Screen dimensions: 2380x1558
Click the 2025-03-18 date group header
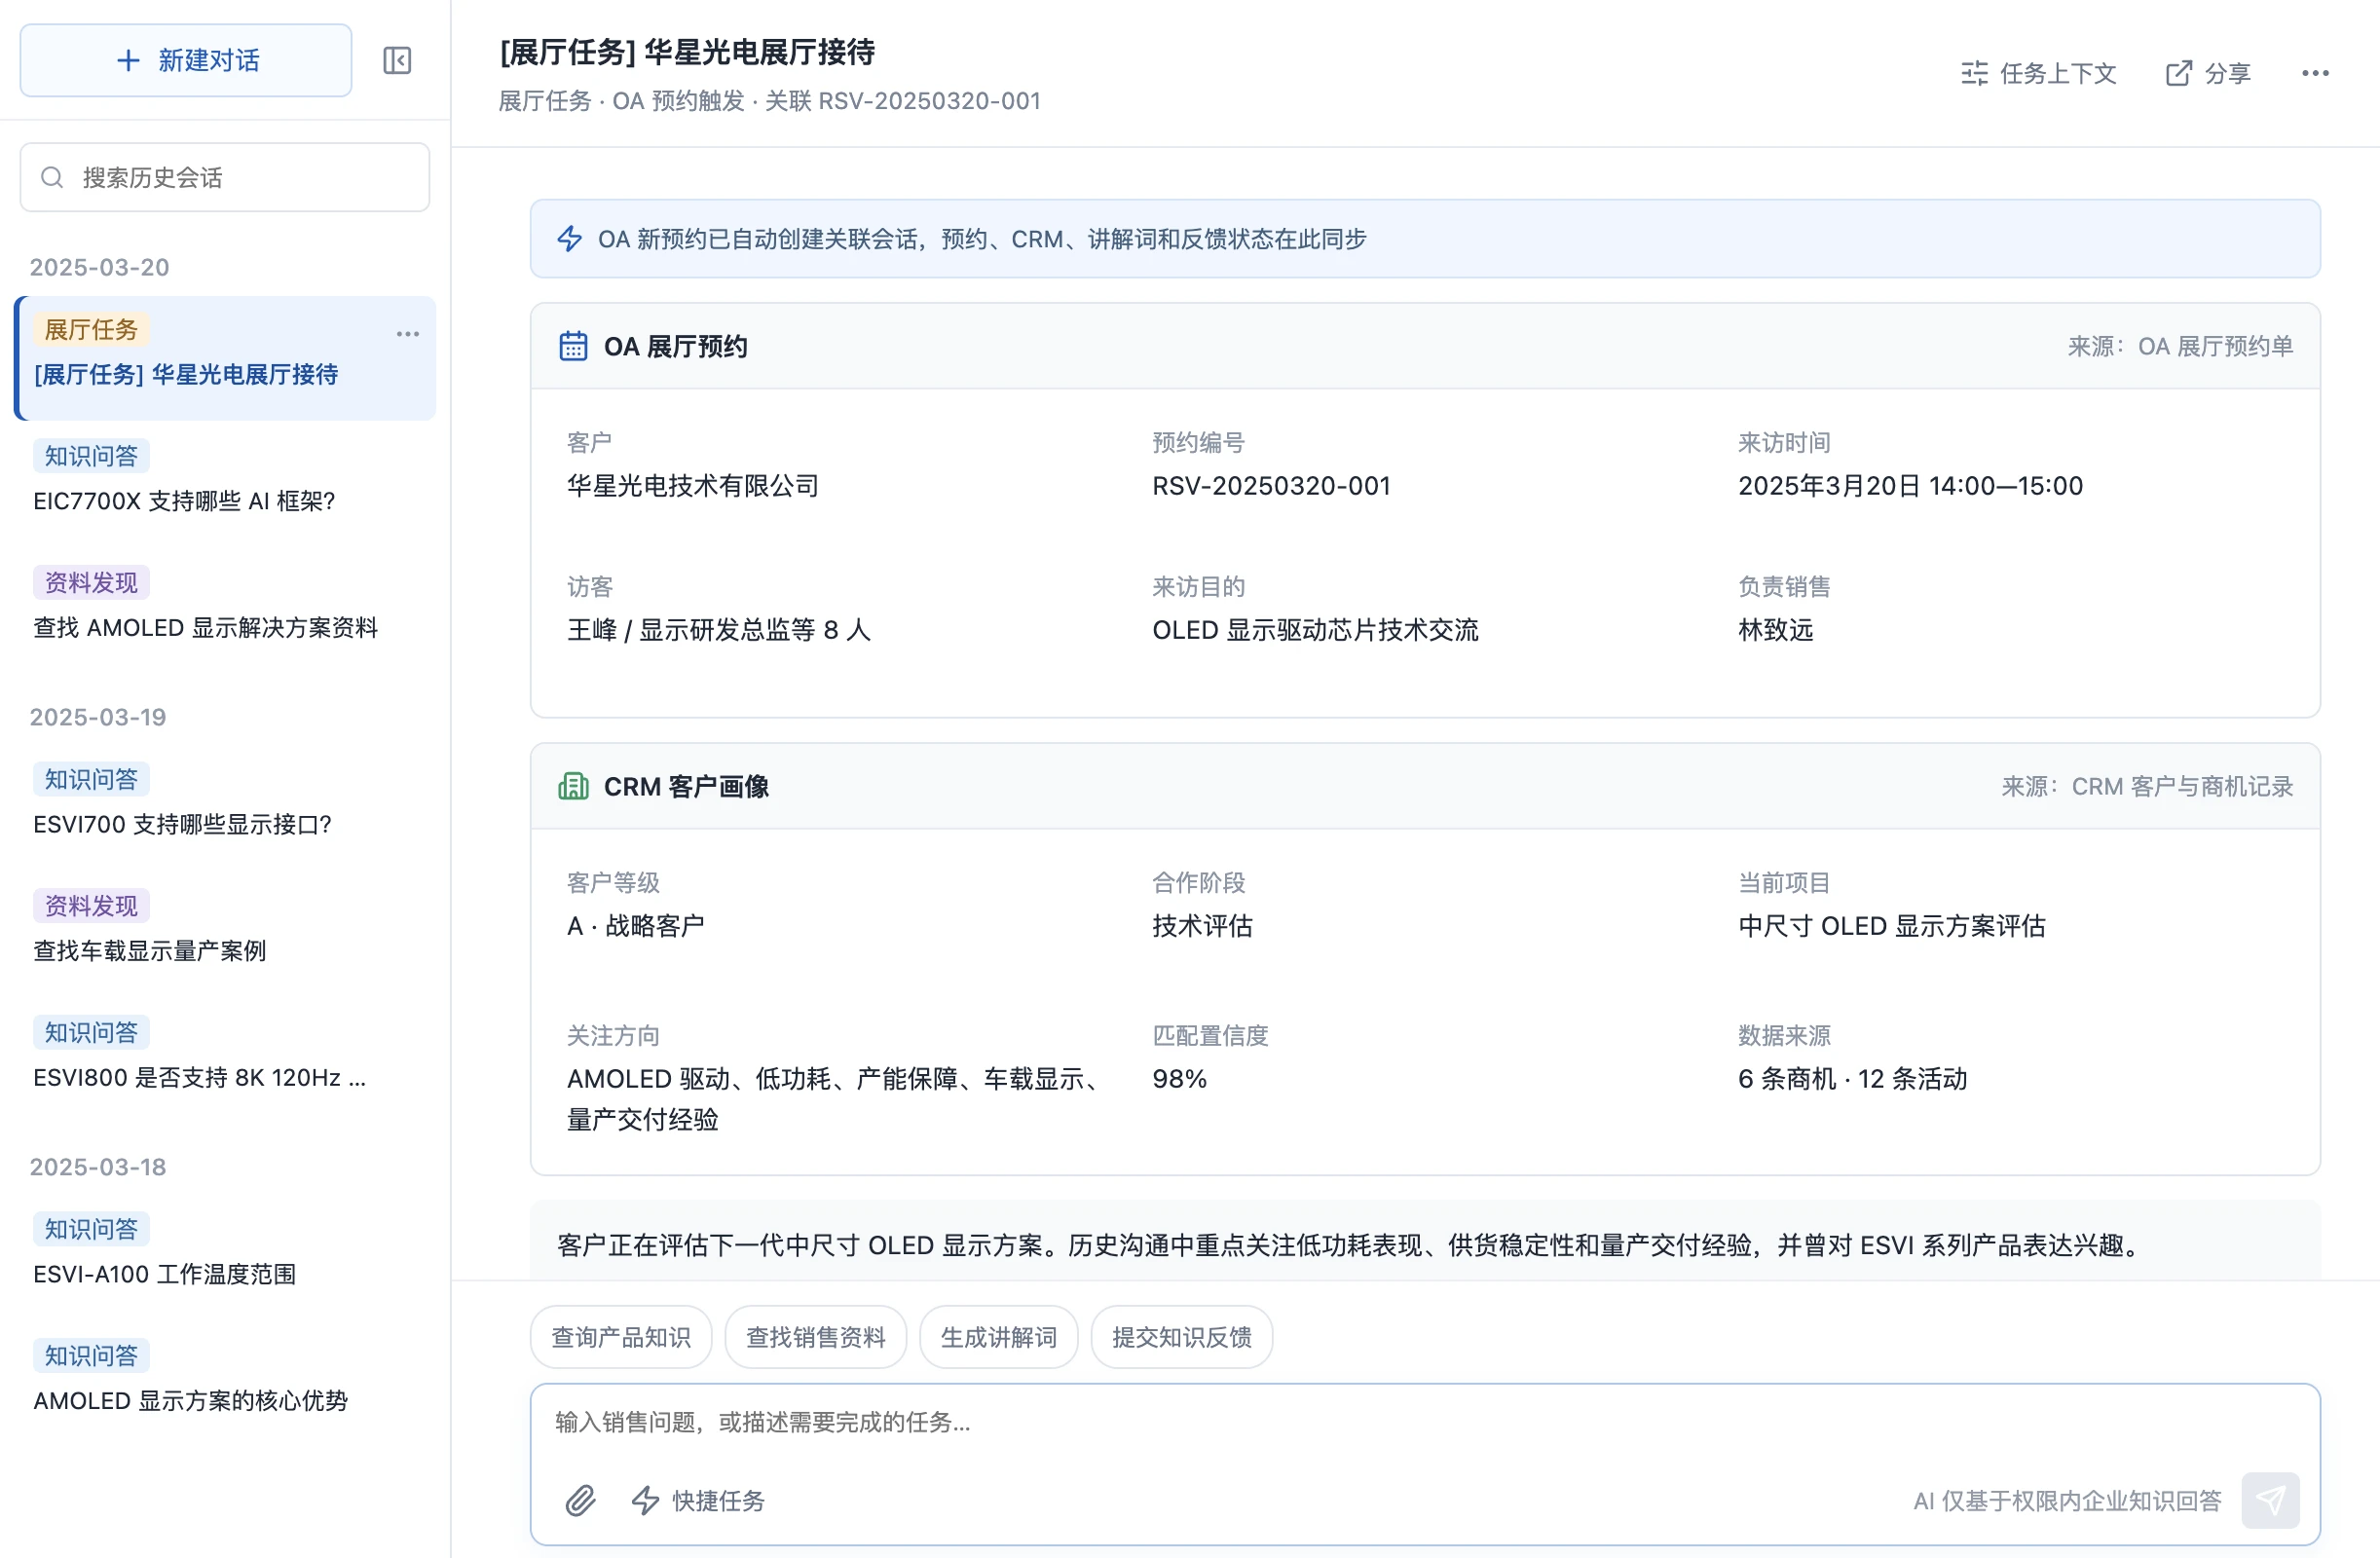98,1167
